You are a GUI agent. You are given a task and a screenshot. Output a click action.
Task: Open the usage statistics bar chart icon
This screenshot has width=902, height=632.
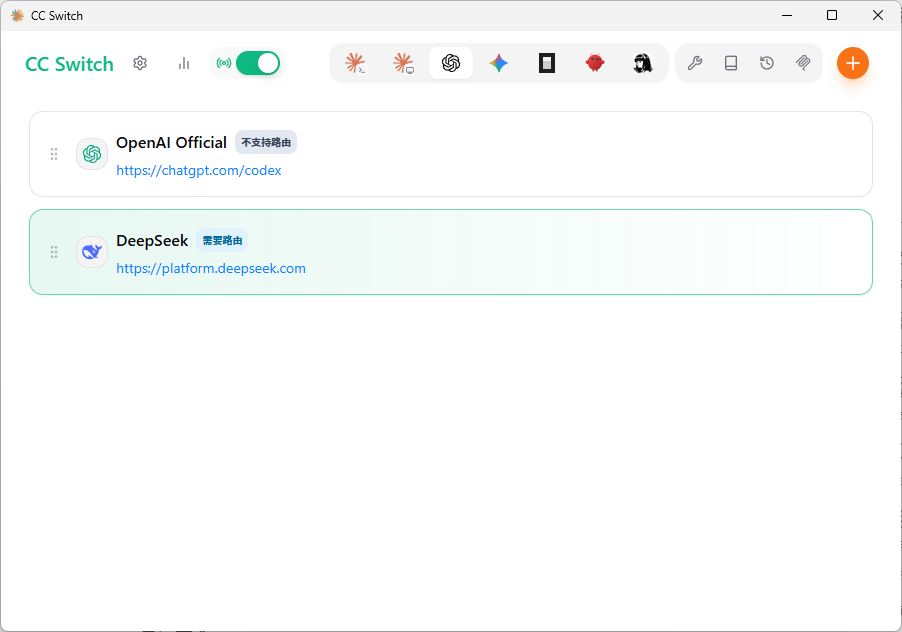pos(184,63)
